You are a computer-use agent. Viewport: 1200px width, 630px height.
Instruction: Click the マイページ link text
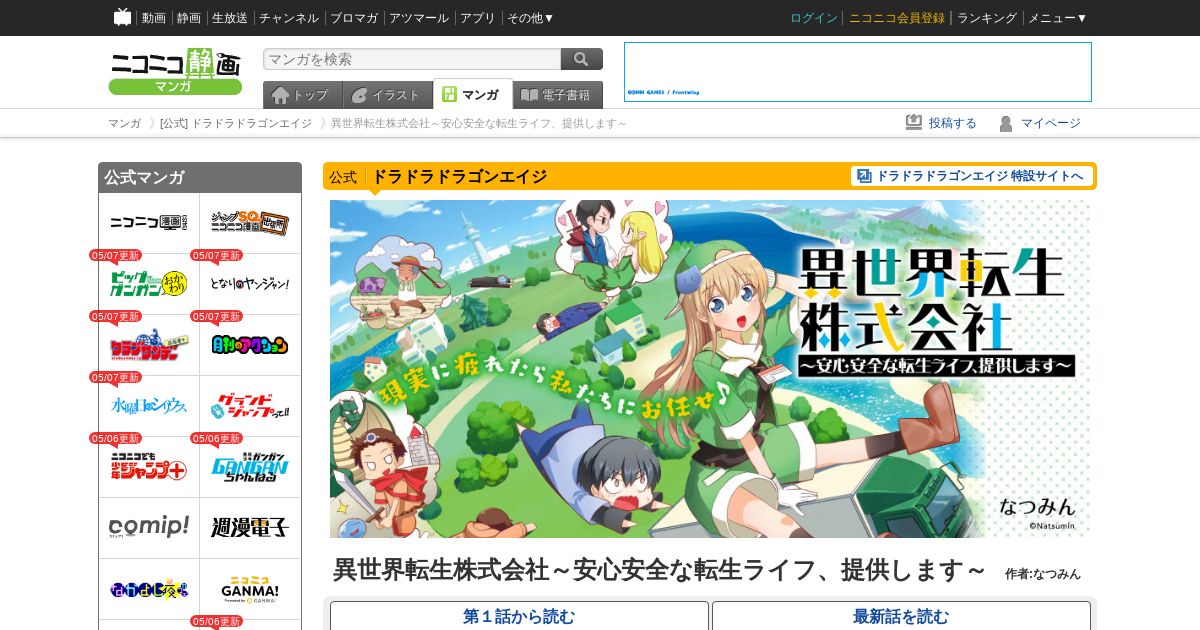point(1051,123)
